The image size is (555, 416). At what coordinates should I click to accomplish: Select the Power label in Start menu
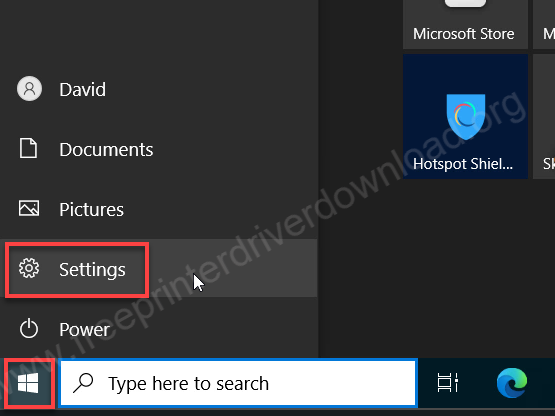coord(84,330)
